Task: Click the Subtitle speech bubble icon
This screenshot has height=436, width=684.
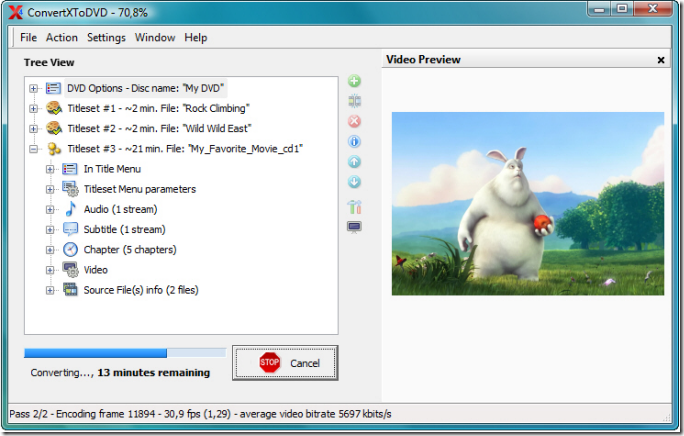Action: tap(70, 229)
